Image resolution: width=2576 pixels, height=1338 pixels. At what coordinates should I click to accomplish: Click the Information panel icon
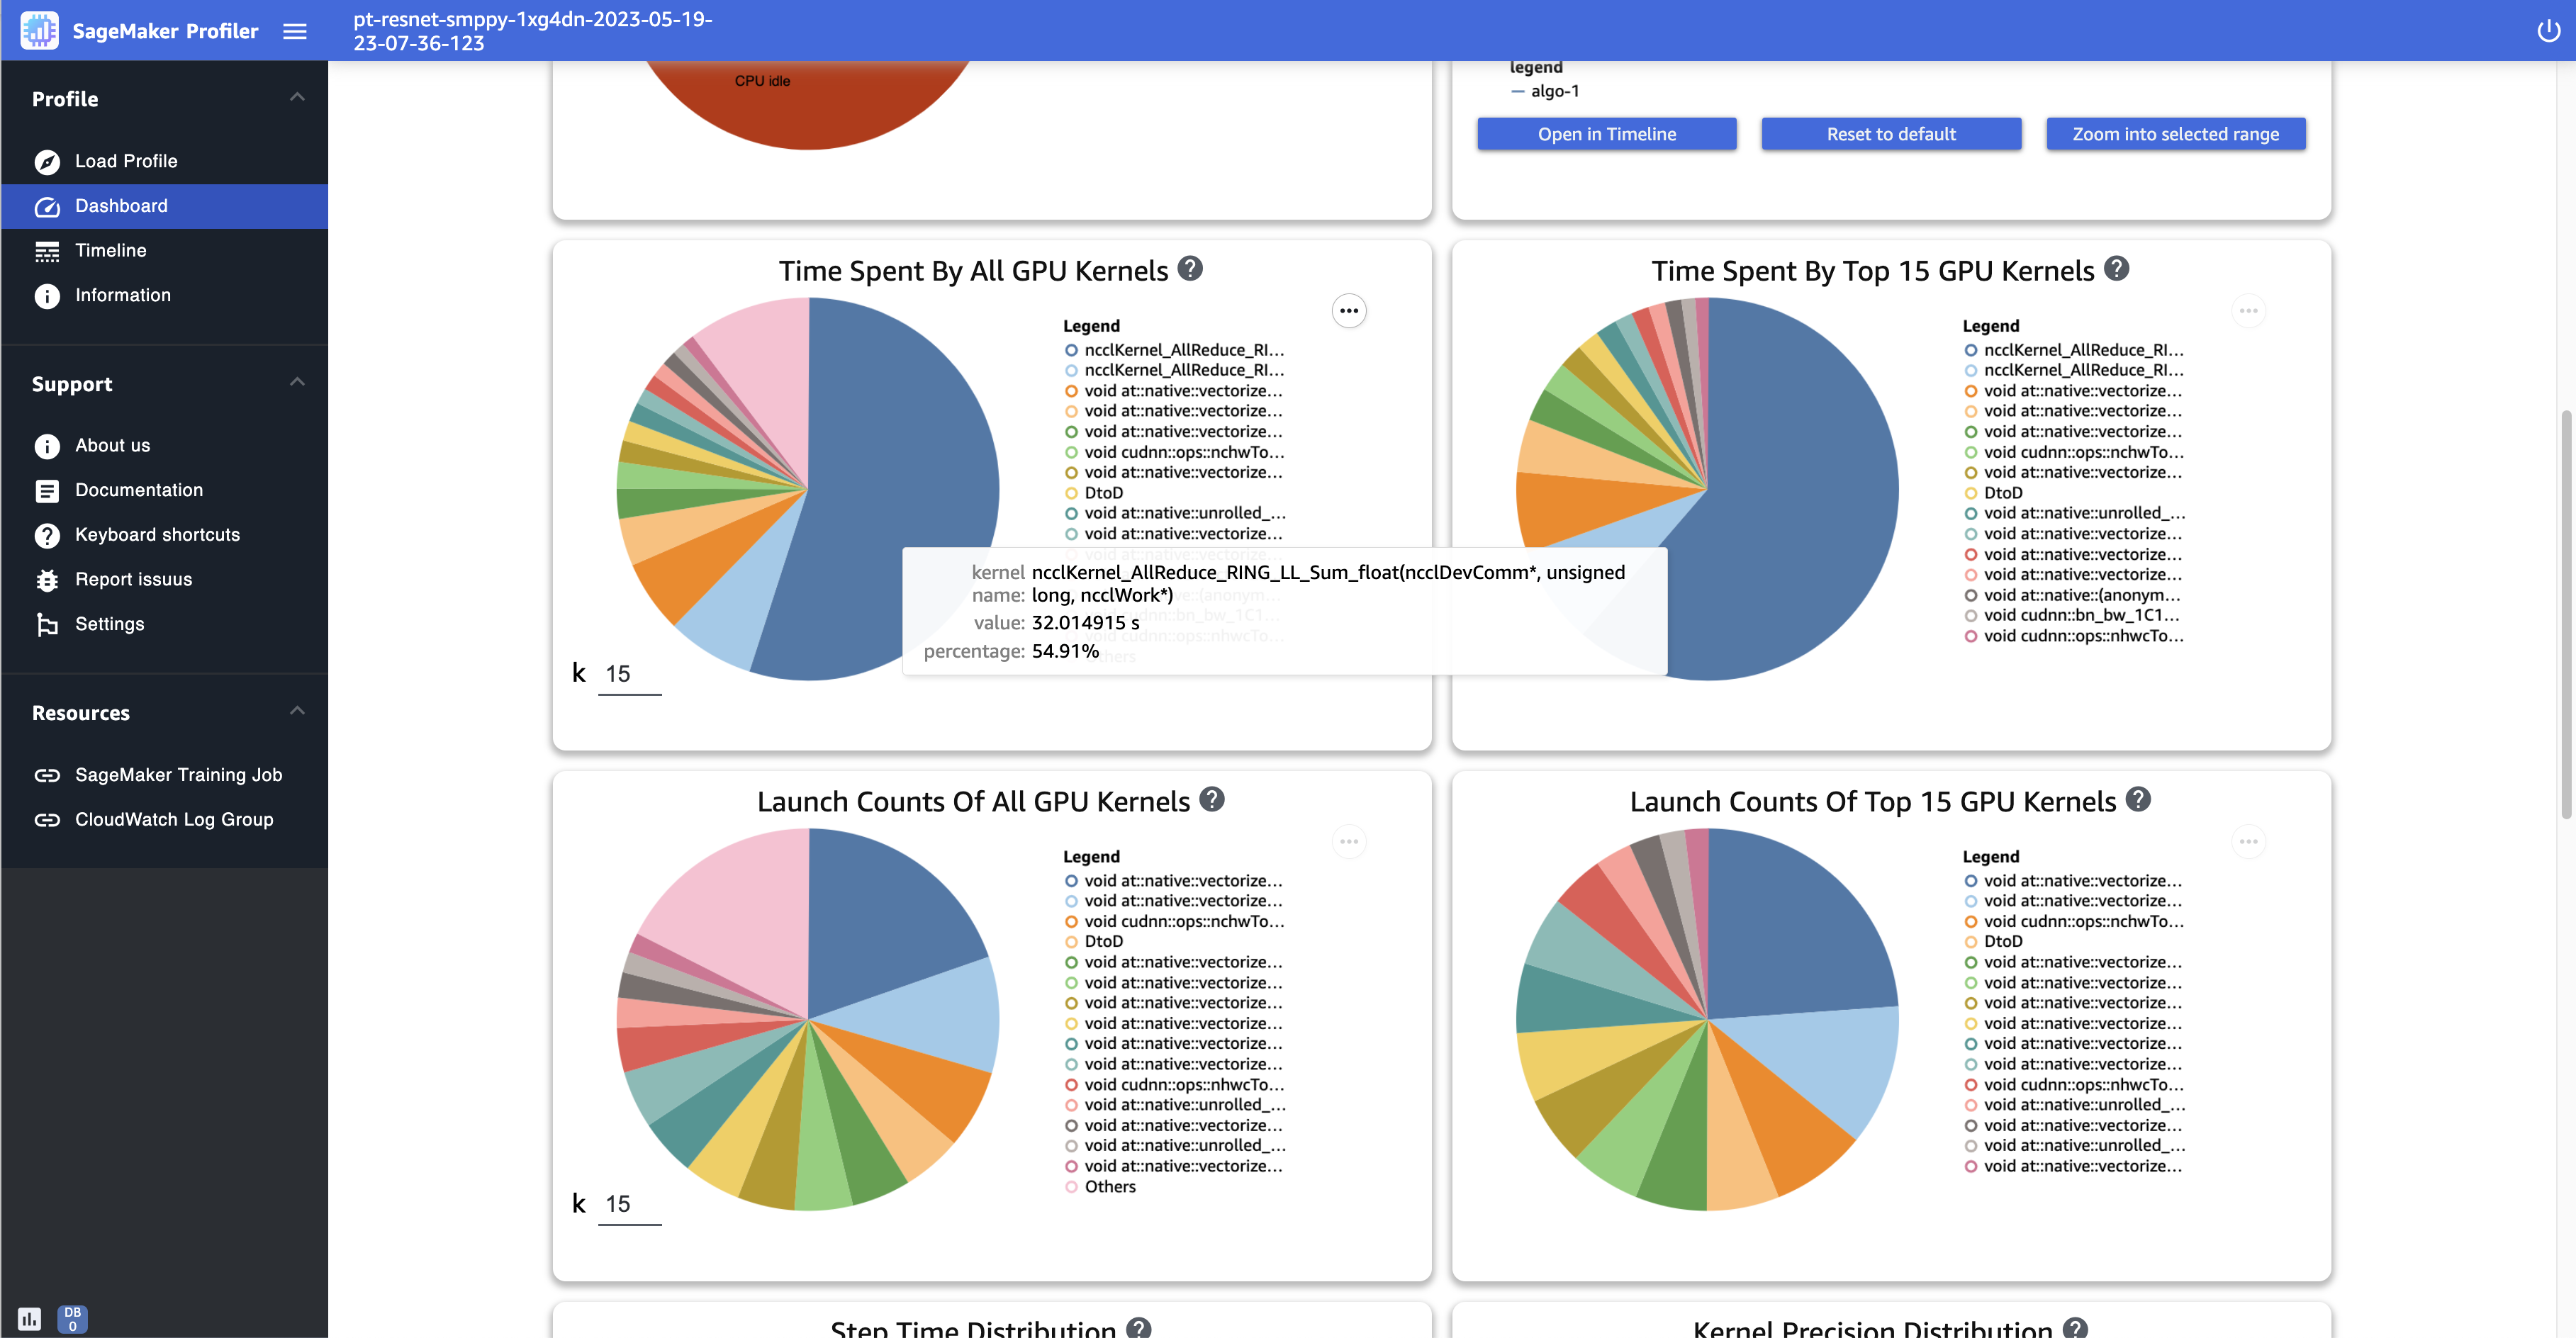[46, 295]
